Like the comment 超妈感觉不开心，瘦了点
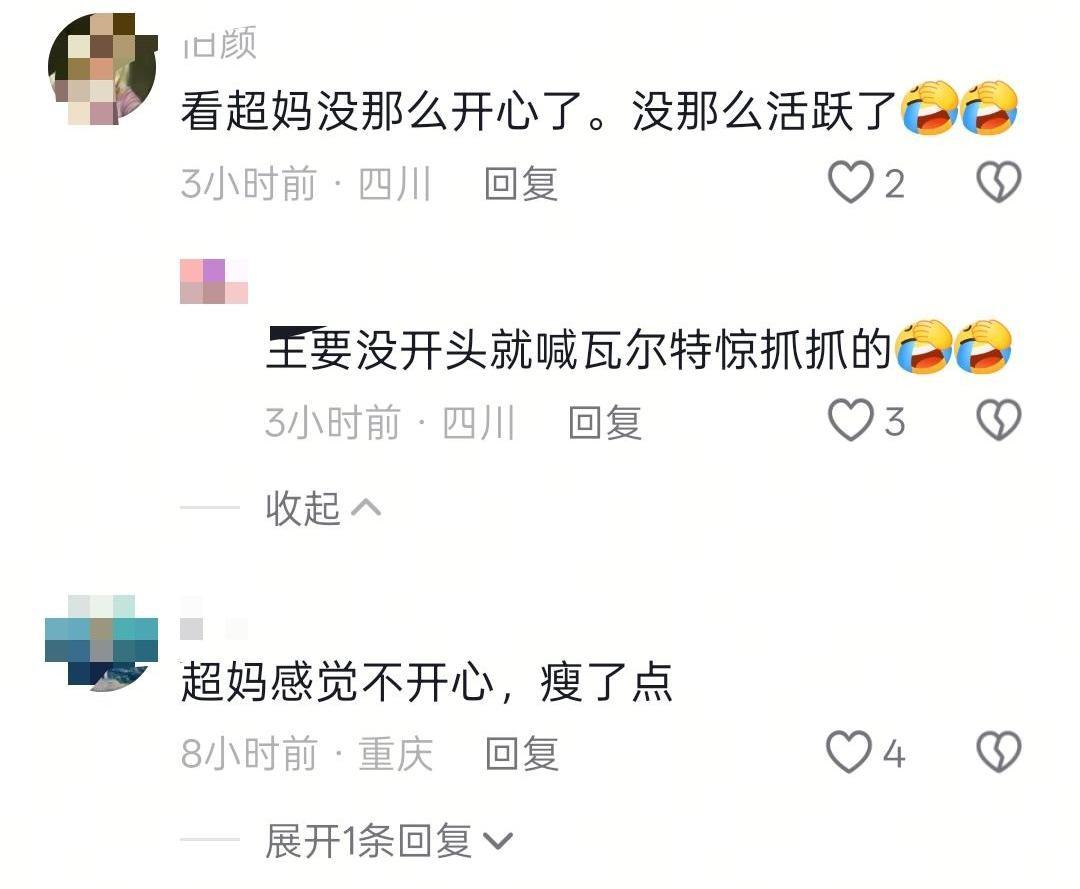Viewport: 1080px width, 889px height. pos(849,752)
